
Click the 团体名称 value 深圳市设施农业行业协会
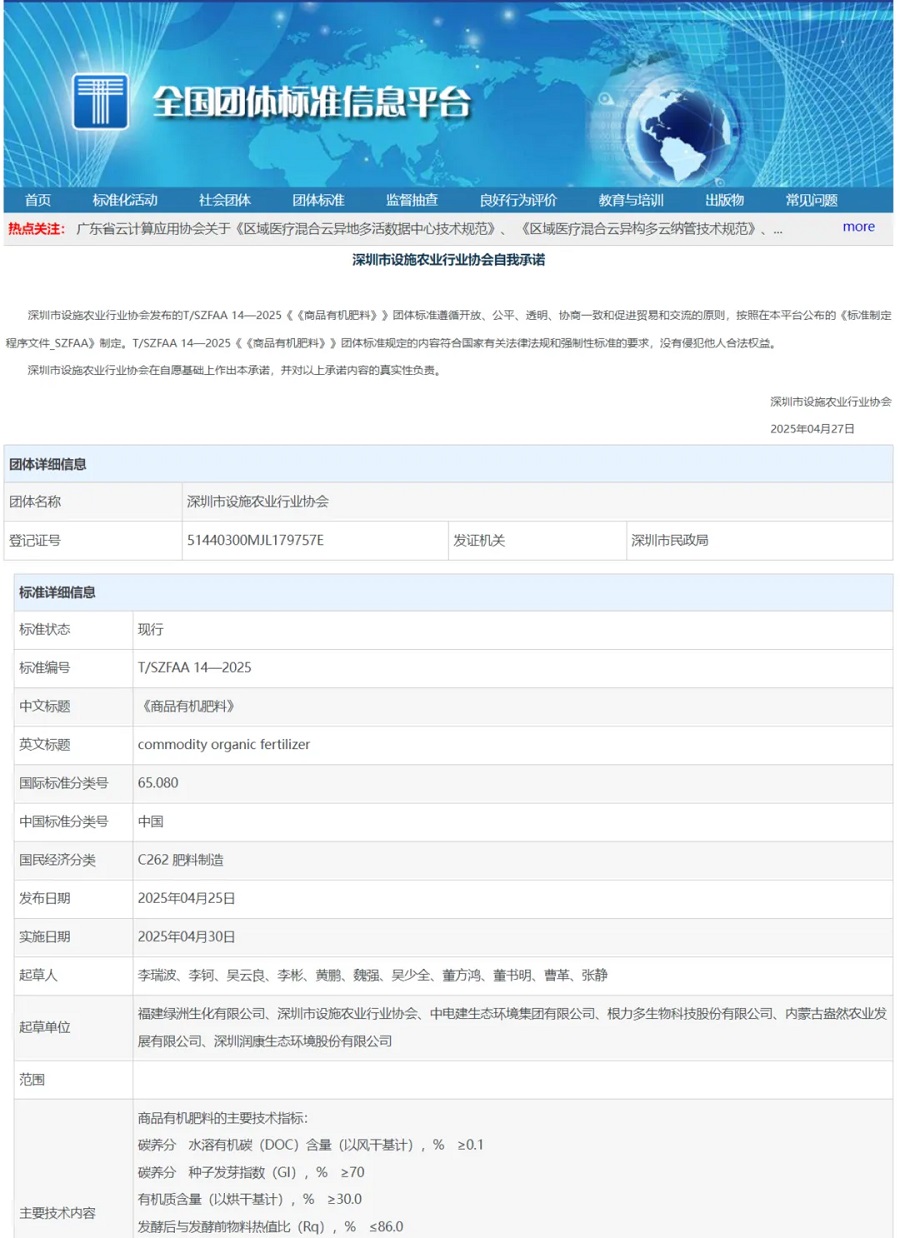coord(258,502)
